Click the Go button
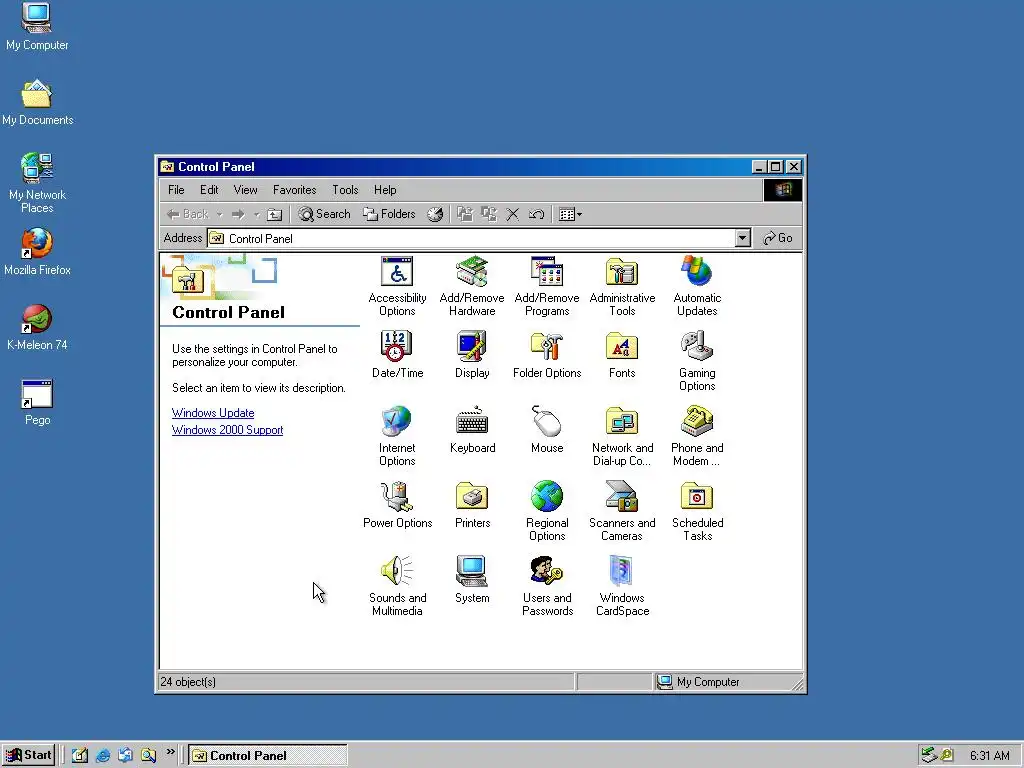Viewport: 1024px width, 768px height. 778,238
